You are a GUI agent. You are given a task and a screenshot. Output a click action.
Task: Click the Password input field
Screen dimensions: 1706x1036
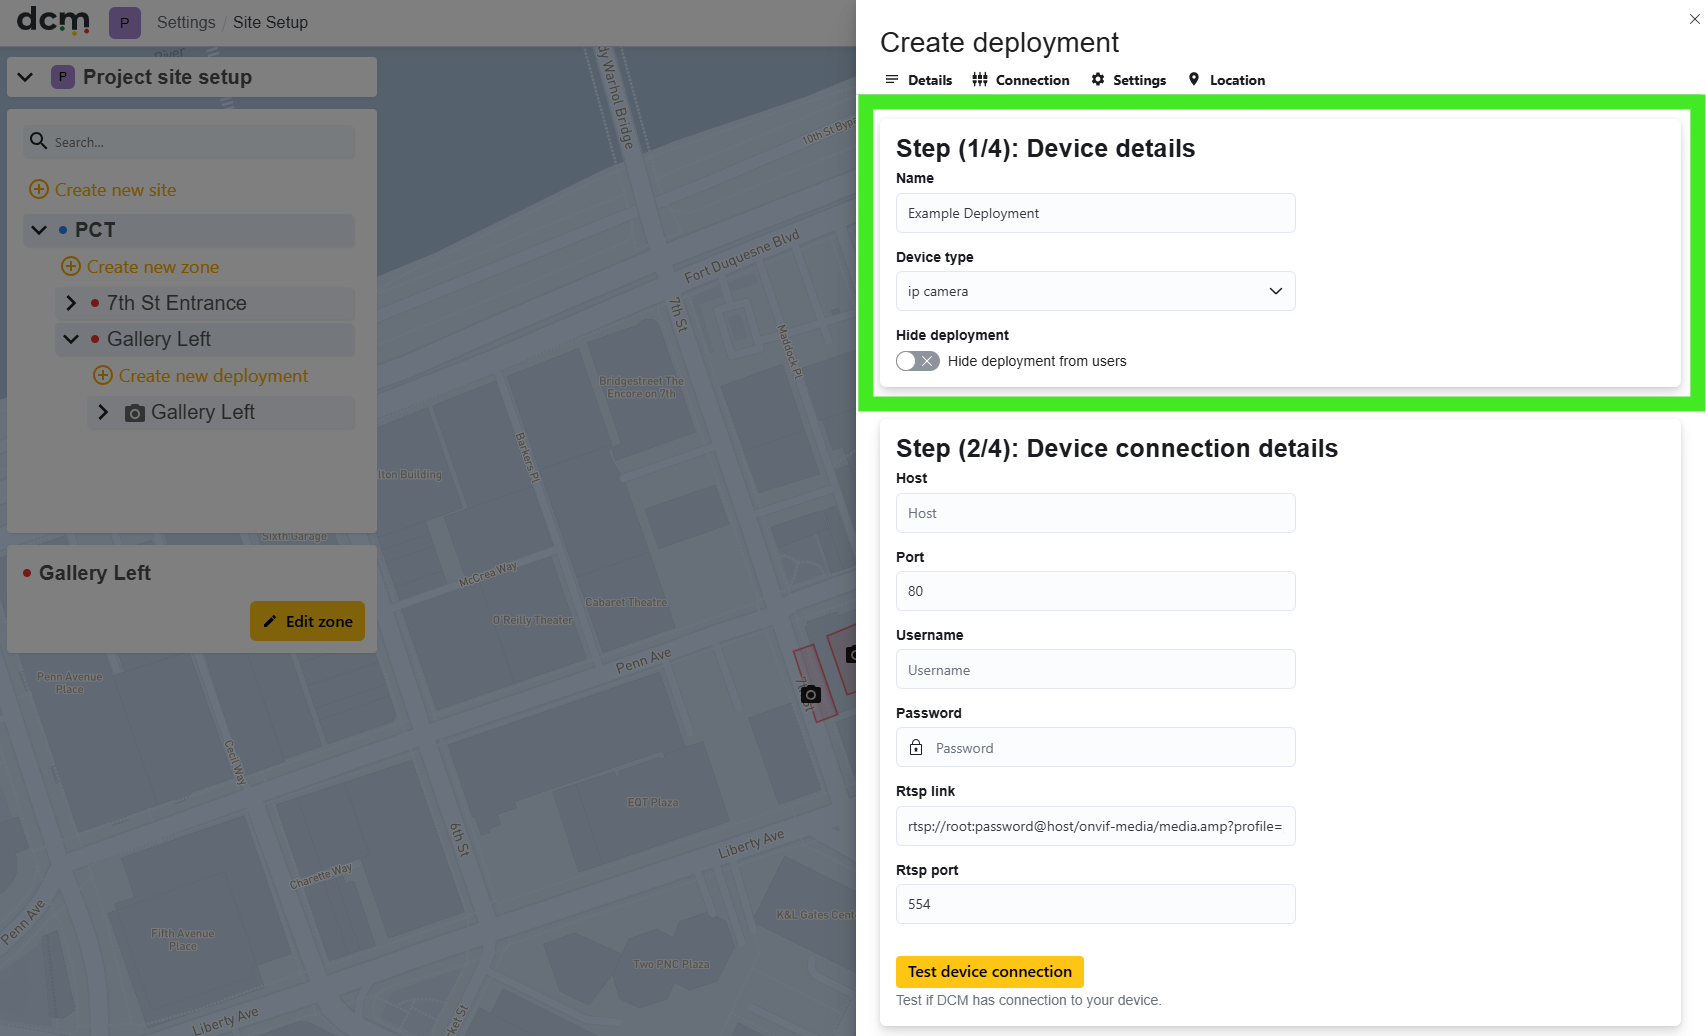pos(1096,747)
